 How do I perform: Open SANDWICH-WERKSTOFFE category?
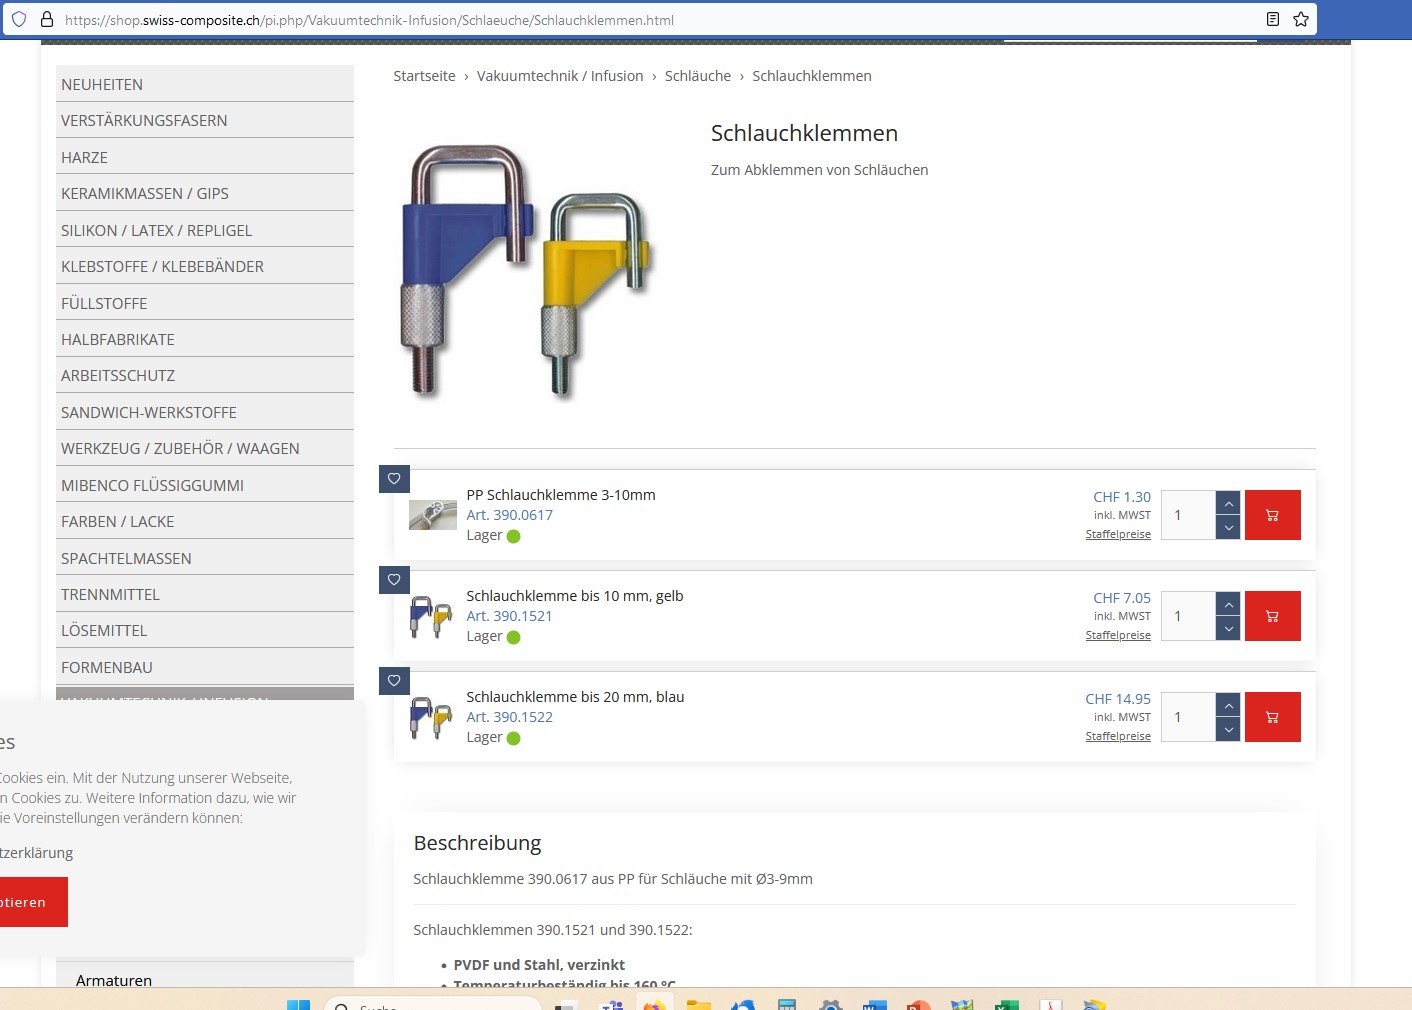[x=205, y=412]
